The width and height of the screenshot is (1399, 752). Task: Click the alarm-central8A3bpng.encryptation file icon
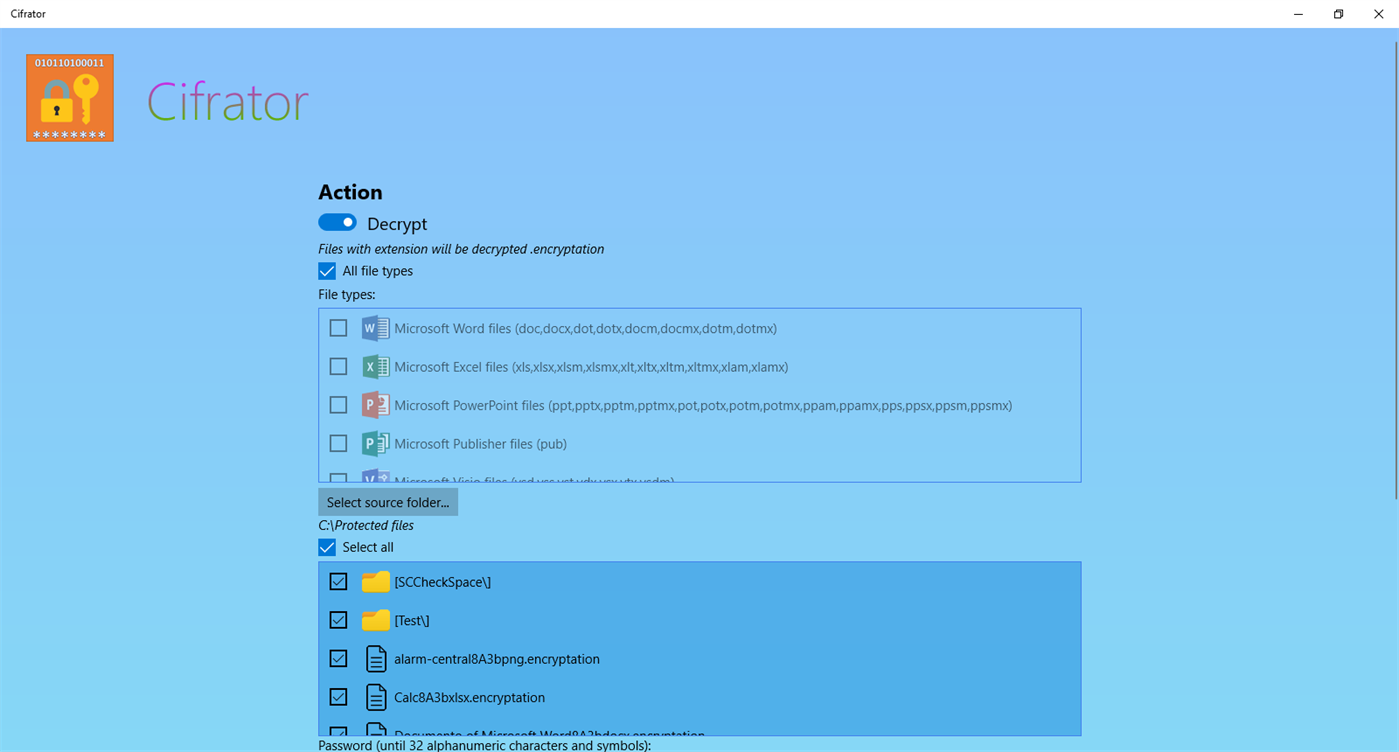click(x=375, y=658)
